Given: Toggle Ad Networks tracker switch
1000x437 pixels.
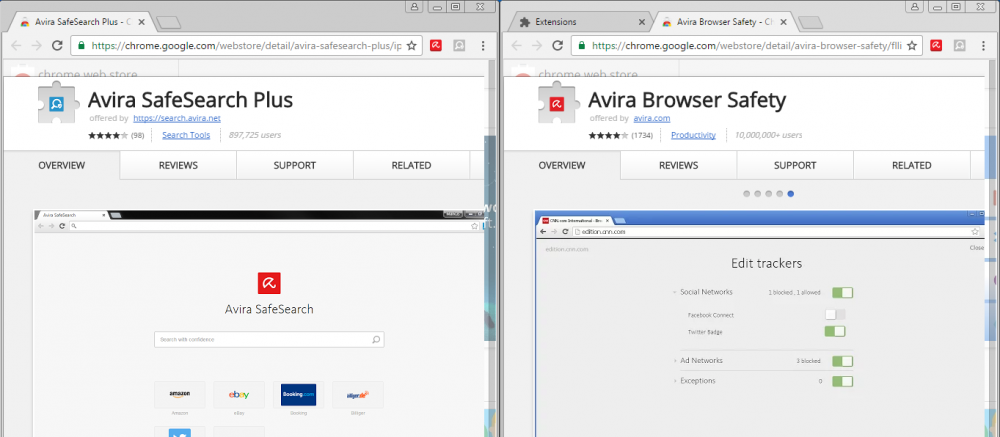Looking at the screenshot, I should (x=842, y=361).
